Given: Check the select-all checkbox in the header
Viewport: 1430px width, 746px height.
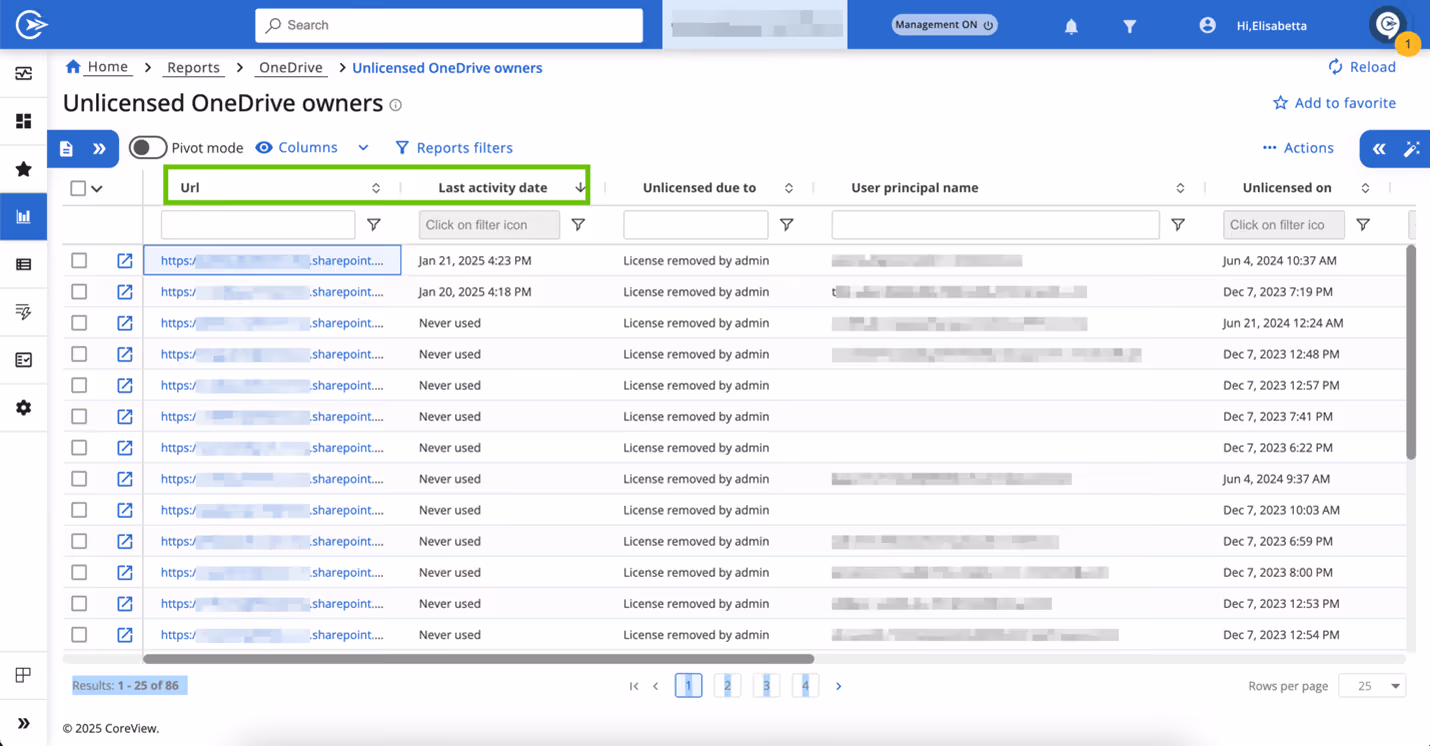Looking at the screenshot, I should pos(79,187).
